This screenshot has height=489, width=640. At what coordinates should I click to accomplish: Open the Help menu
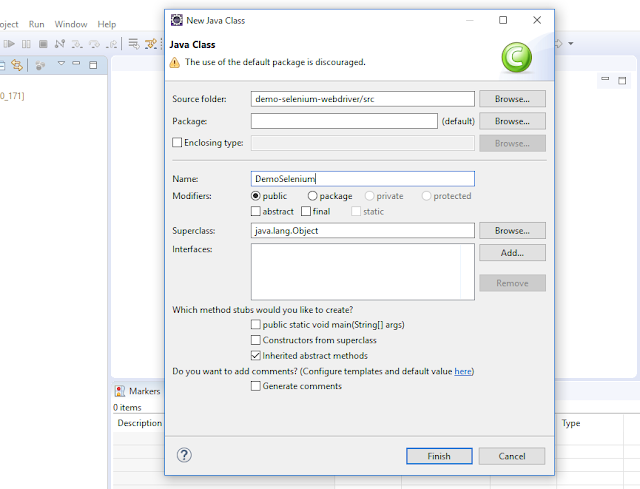click(107, 24)
